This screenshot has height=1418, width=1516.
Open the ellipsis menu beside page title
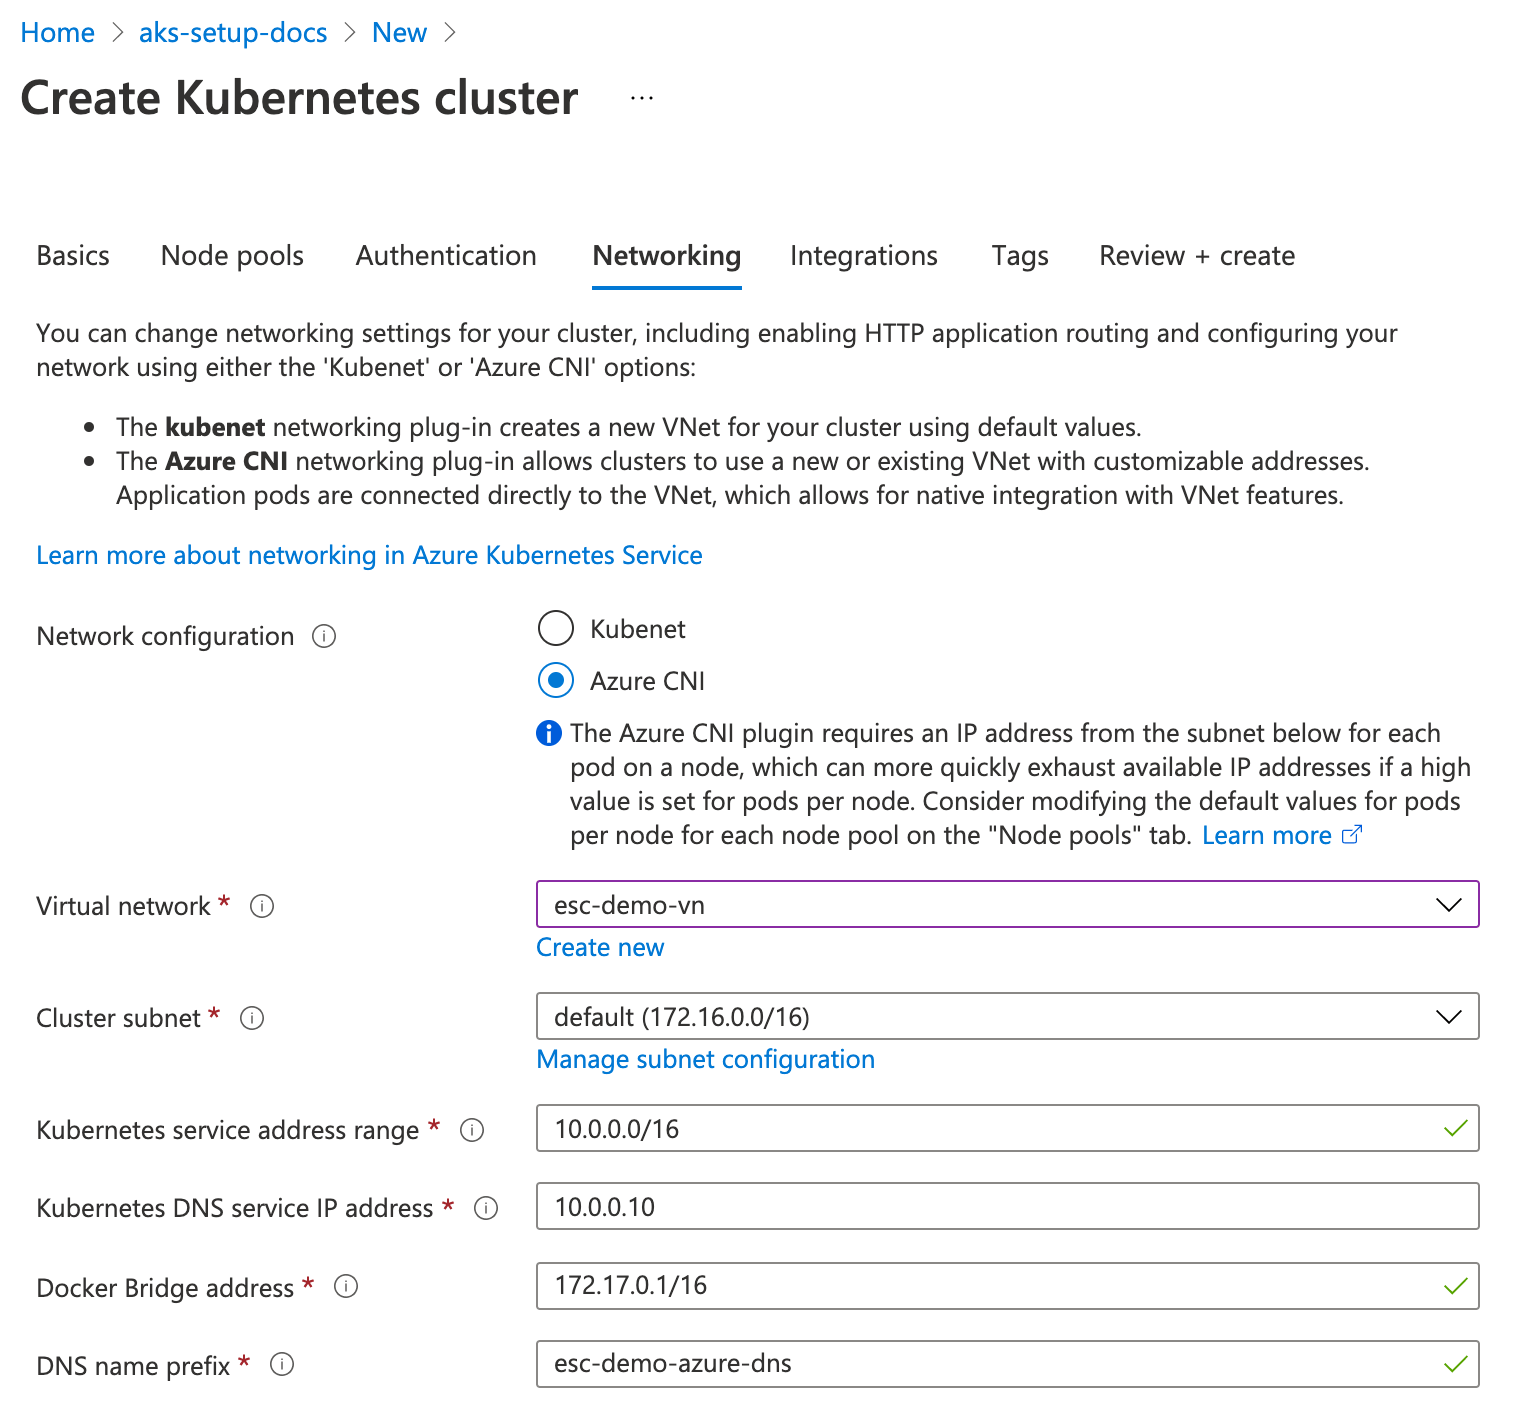[642, 98]
